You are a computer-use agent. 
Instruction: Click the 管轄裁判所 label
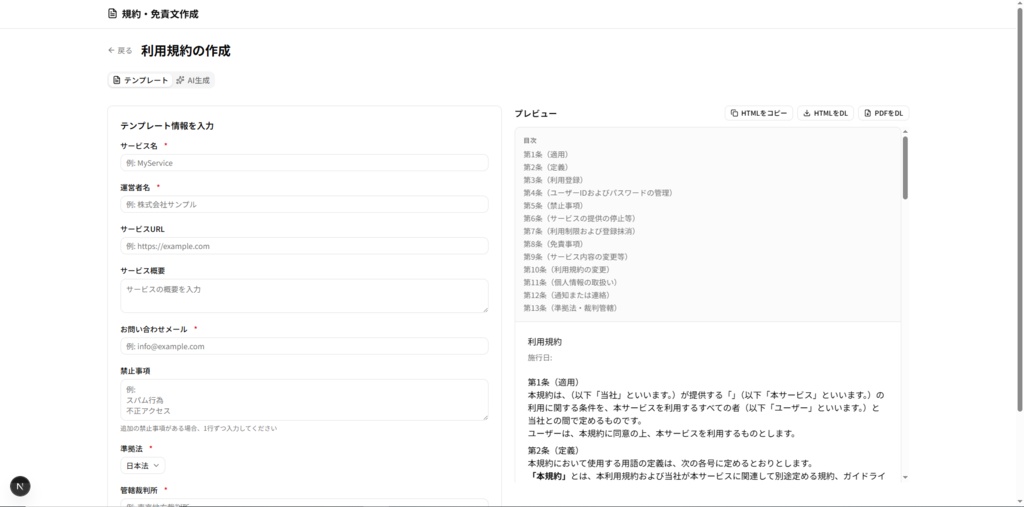coord(138,490)
